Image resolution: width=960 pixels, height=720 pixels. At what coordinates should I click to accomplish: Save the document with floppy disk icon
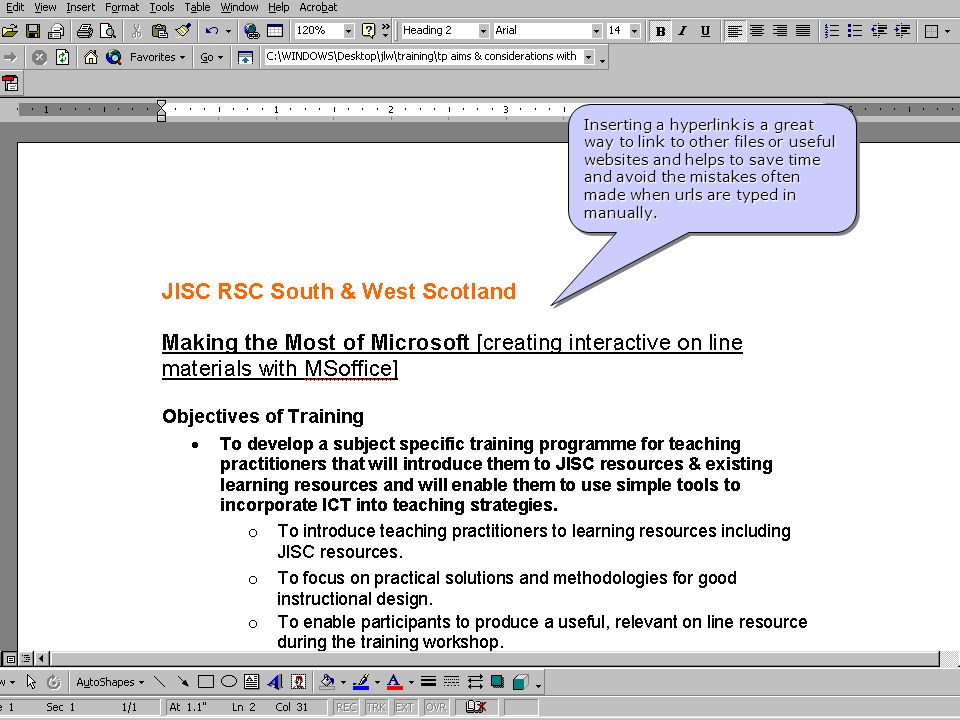[x=32, y=31]
